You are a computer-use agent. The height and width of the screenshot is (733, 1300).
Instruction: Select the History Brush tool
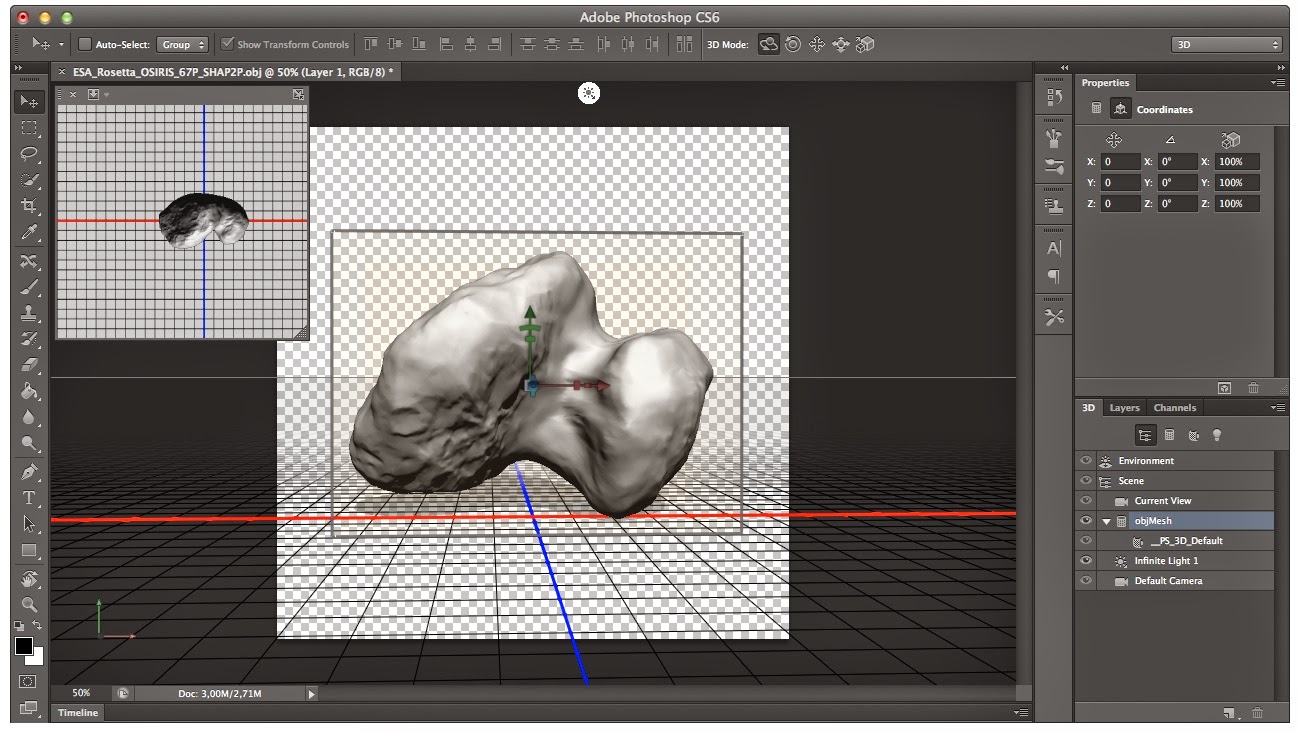point(29,340)
